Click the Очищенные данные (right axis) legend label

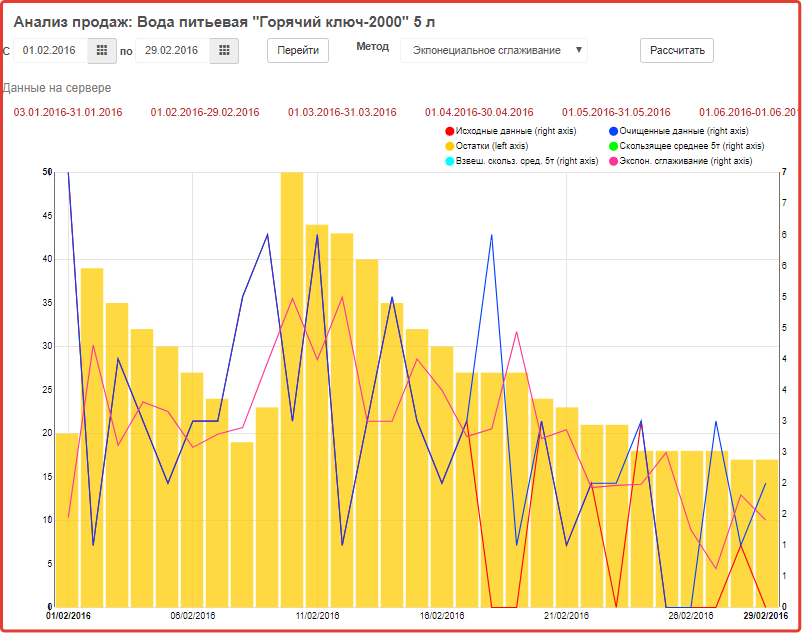(x=684, y=131)
